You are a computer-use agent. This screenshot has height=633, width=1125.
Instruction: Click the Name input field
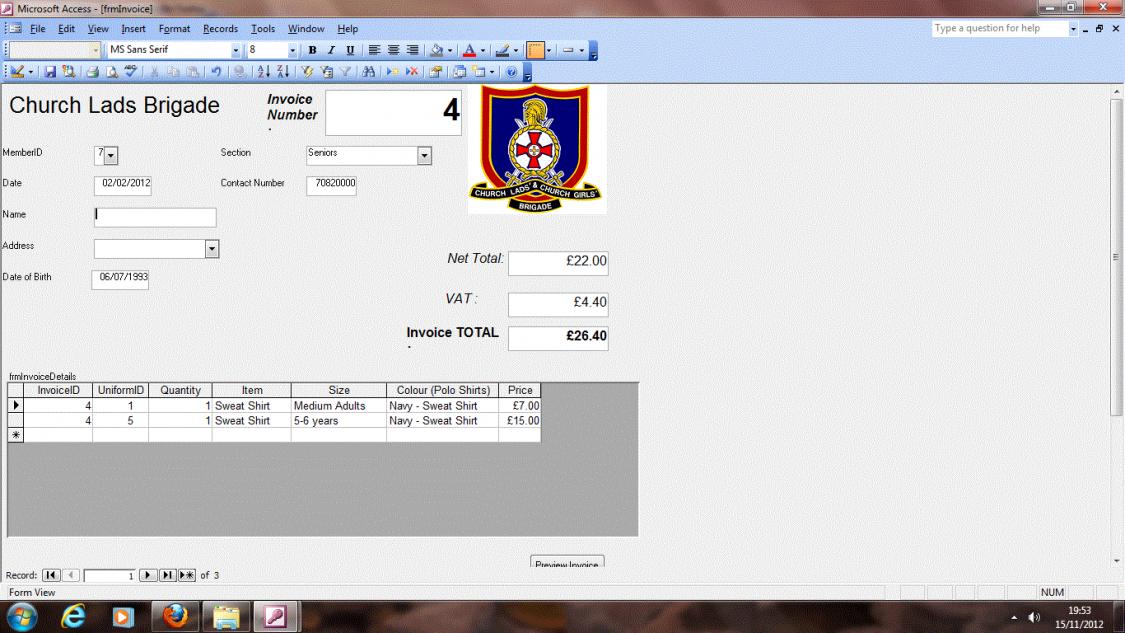click(x=155, y=217)
